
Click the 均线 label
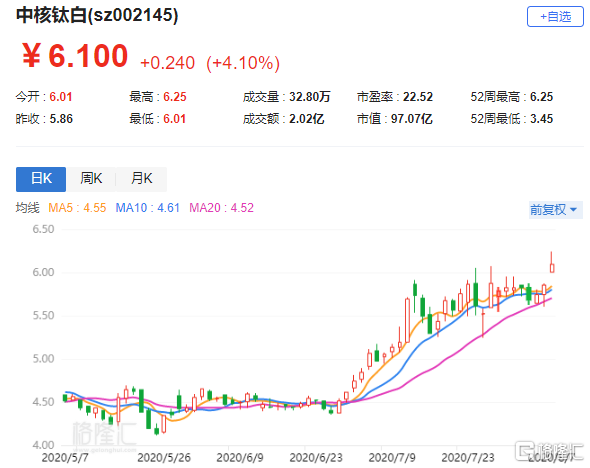pos(27,208)
